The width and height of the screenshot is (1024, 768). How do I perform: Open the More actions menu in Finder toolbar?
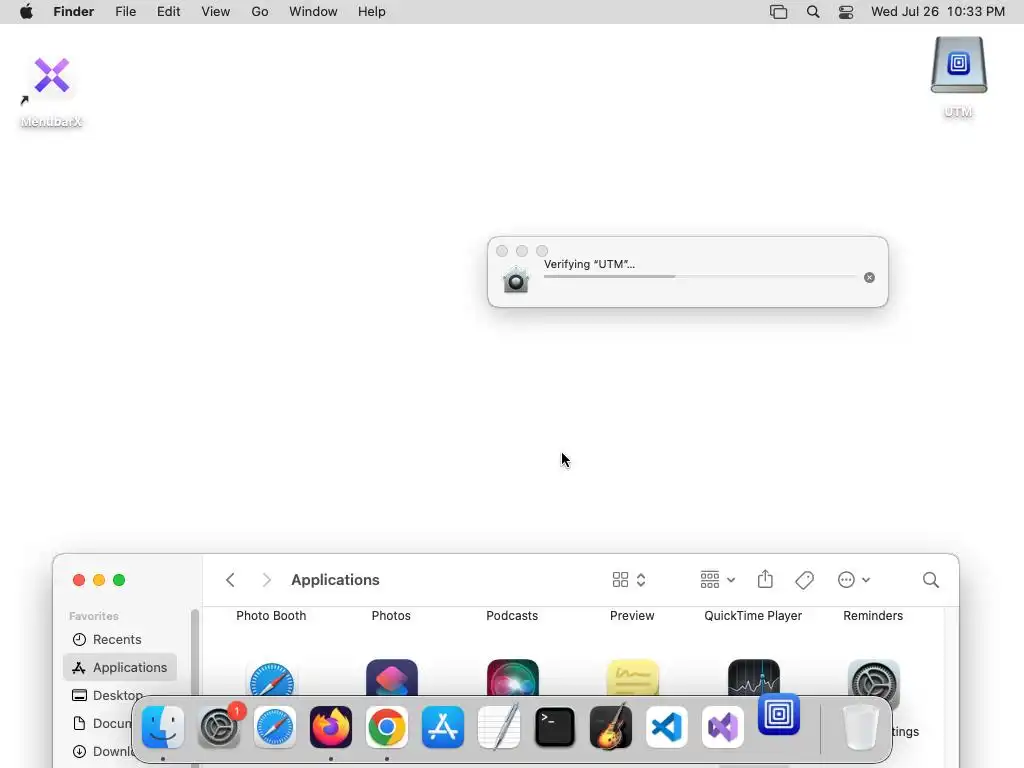(x=854, y=580)
